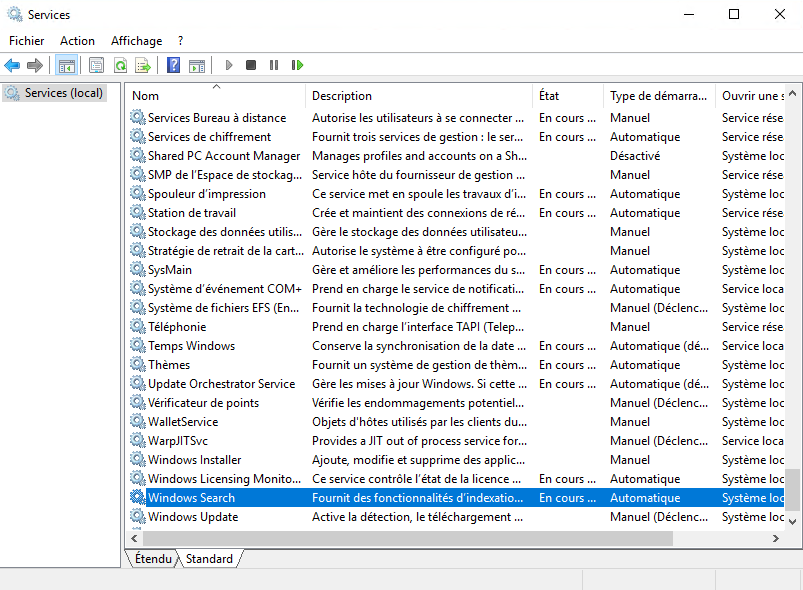Click the gear icon beside WarpJITSvc
This screenshot has height=590, width=803.
[x=137, y=440]
